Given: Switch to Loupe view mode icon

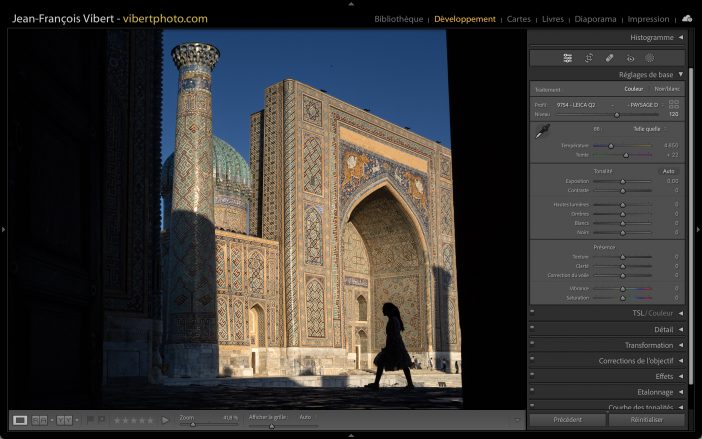Looking at the screenshot, I should point(20,420).
